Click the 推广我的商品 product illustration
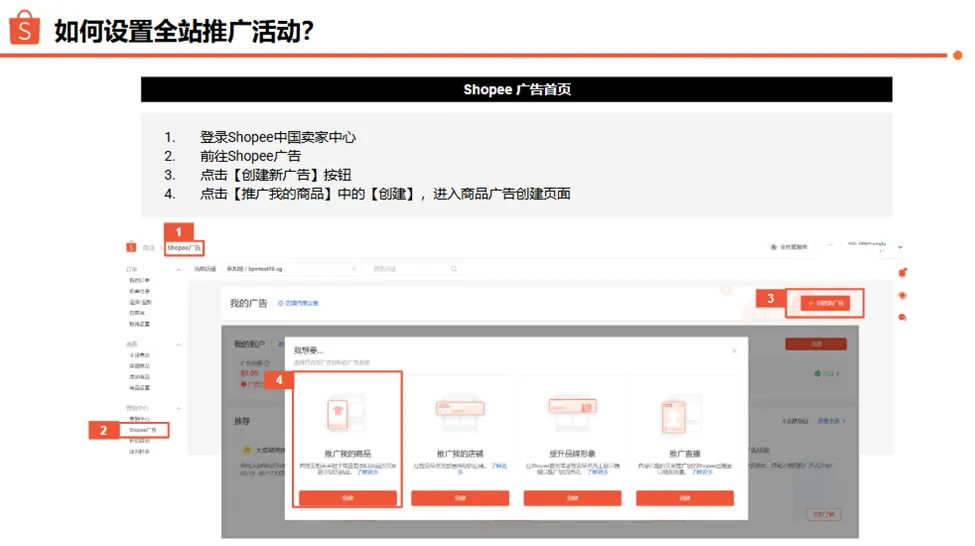Image resolution: width=975 pixels, height=546 pixels. (345, 415)
